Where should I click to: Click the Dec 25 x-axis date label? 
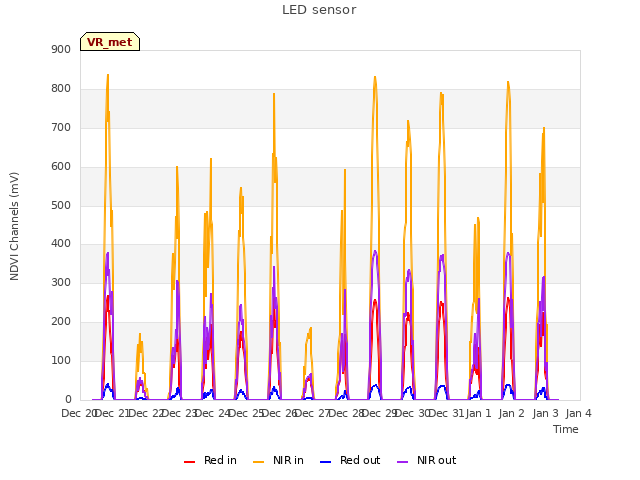245,413
